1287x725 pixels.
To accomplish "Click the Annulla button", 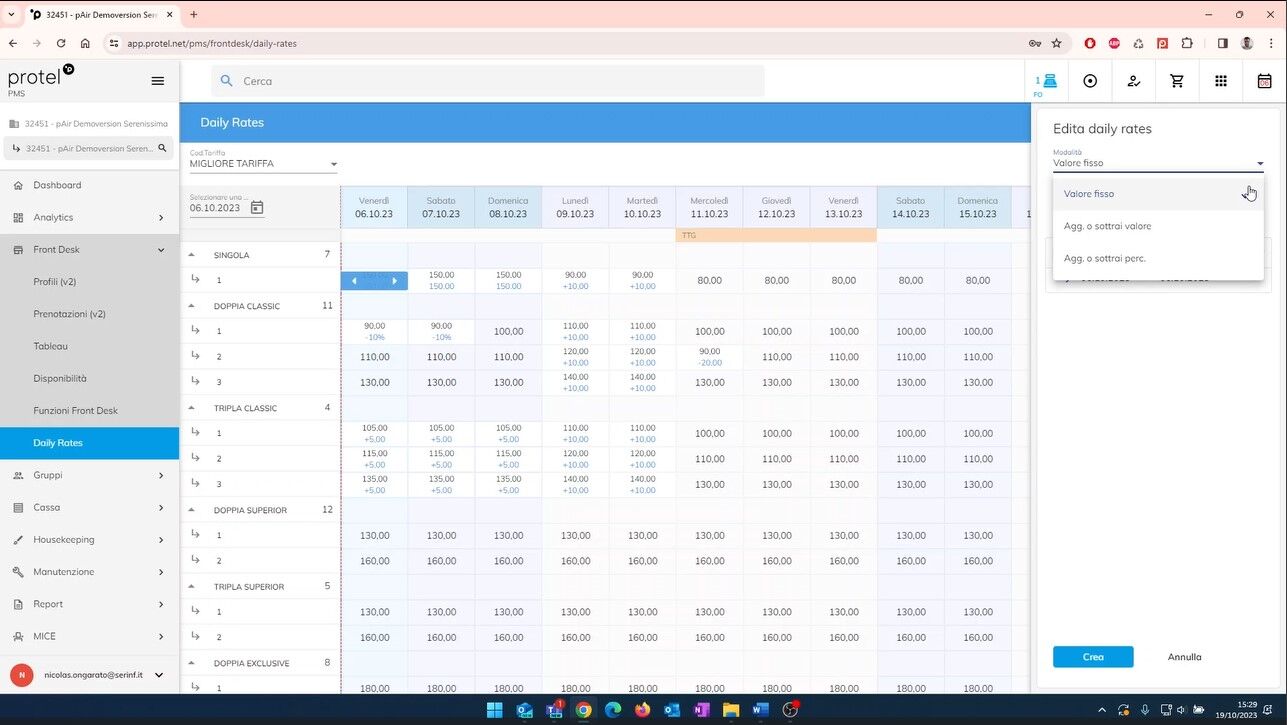I will click(x=1184, y=657).
